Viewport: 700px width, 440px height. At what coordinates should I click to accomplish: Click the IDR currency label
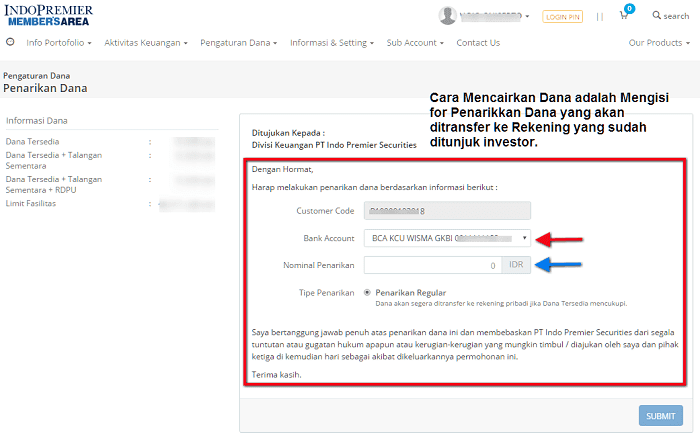(x=516, y=265)
